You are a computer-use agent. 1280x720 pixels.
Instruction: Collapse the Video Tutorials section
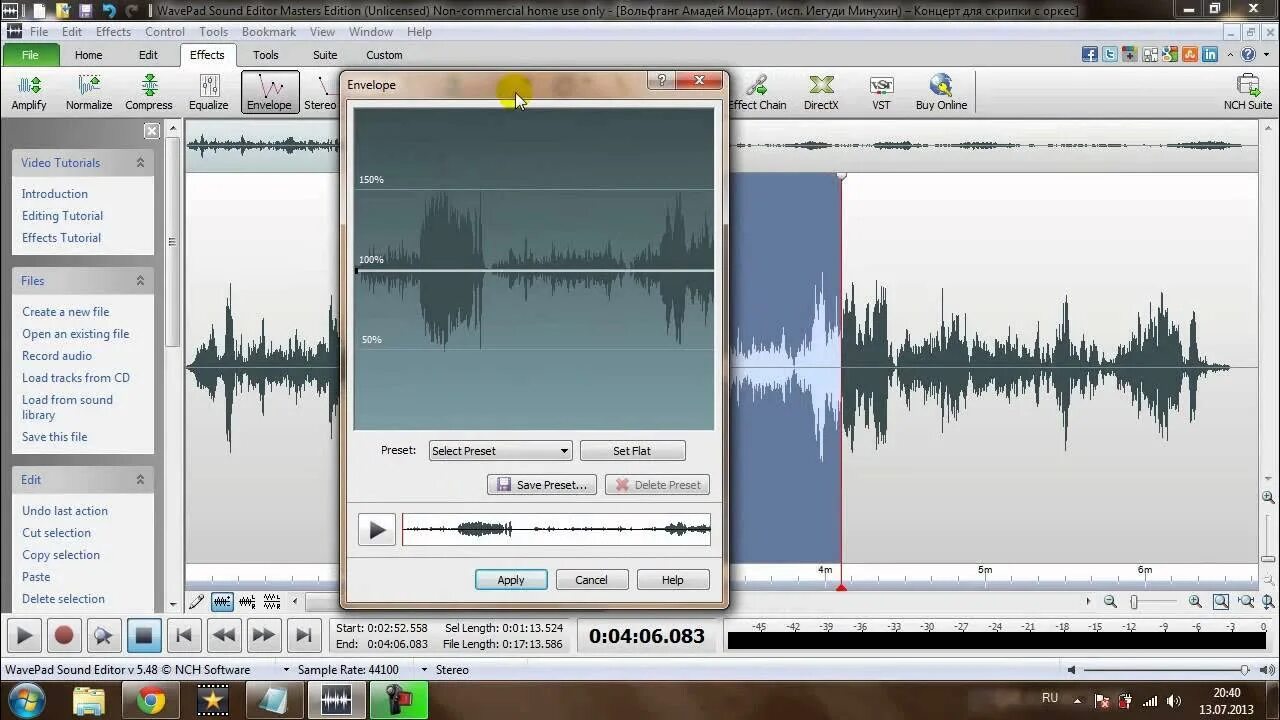(x=140, y=163)
